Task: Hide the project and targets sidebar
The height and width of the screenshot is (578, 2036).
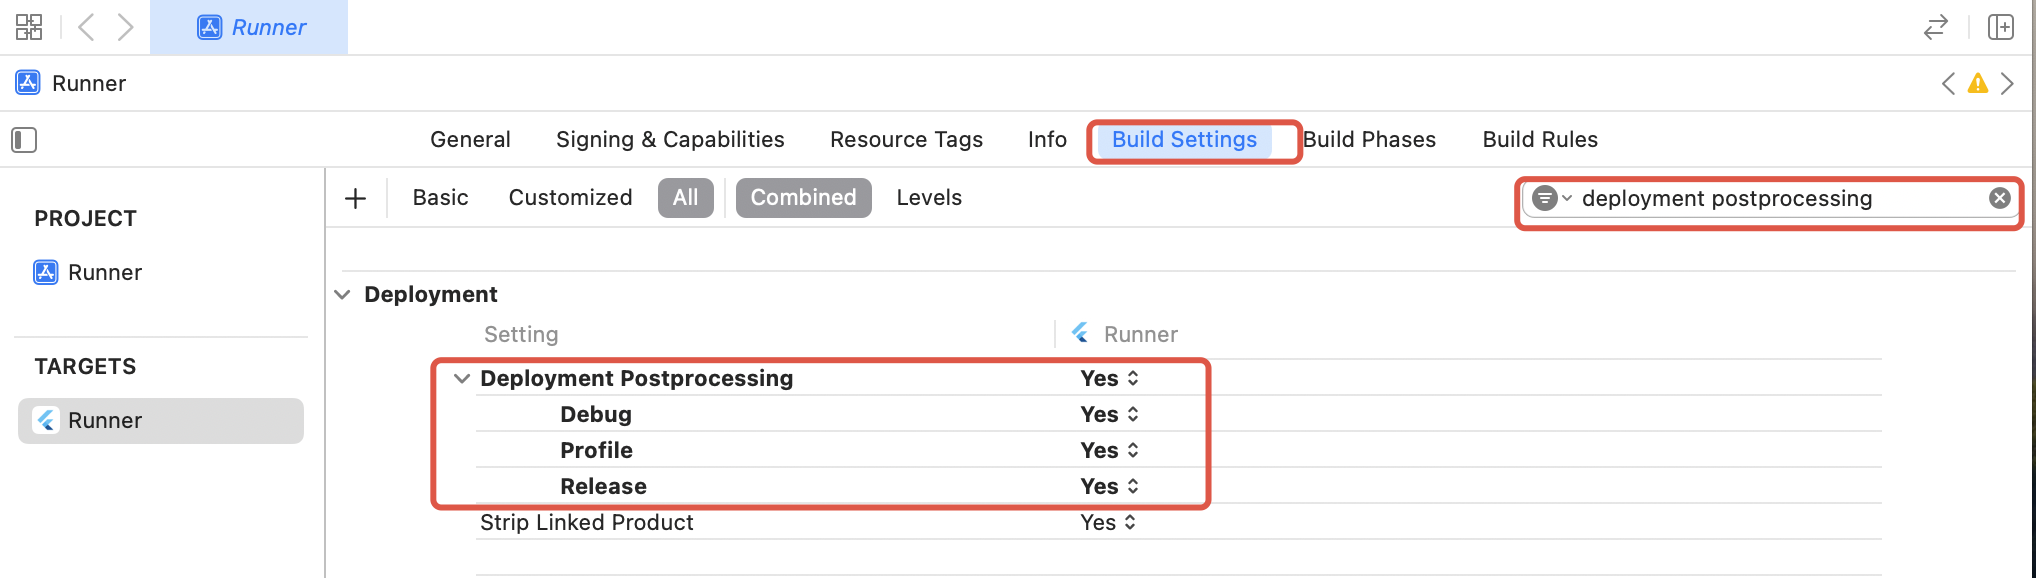Action: click(x=24, y=140)
